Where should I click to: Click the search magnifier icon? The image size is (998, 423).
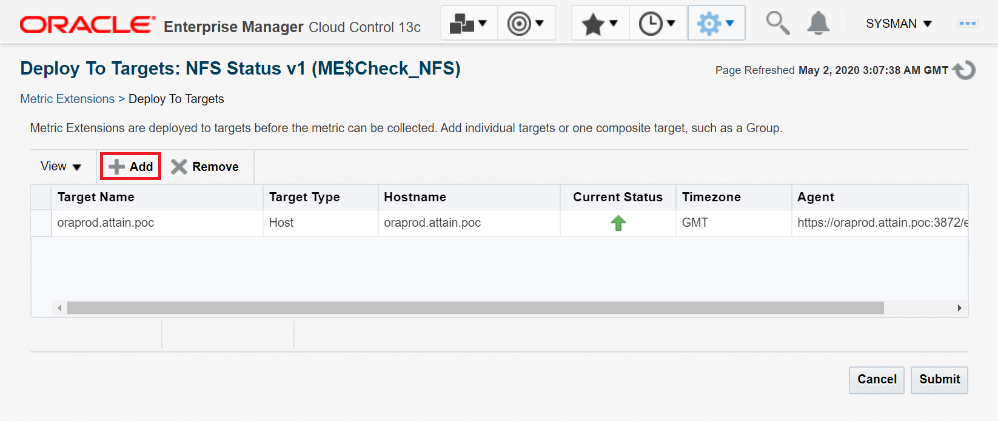pos(778,23)
